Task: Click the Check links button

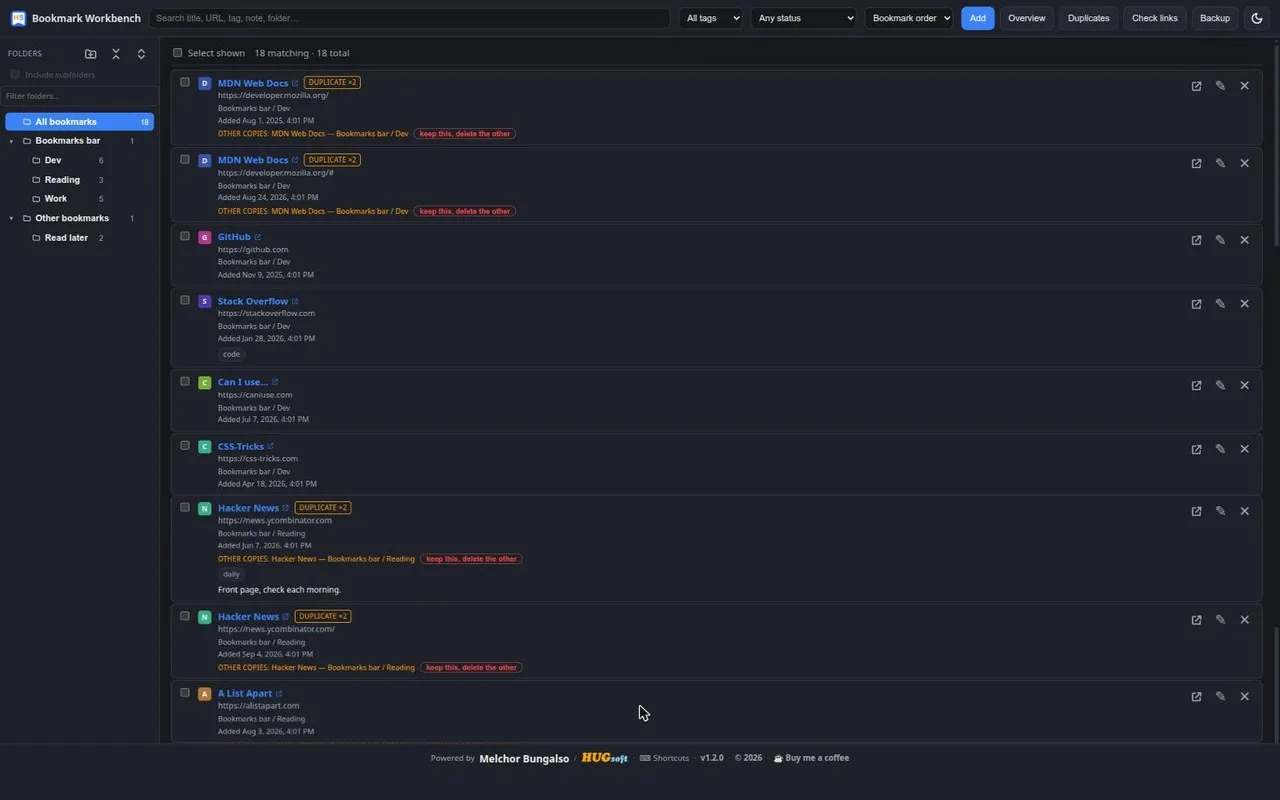Action: (x=1155, y=18)
